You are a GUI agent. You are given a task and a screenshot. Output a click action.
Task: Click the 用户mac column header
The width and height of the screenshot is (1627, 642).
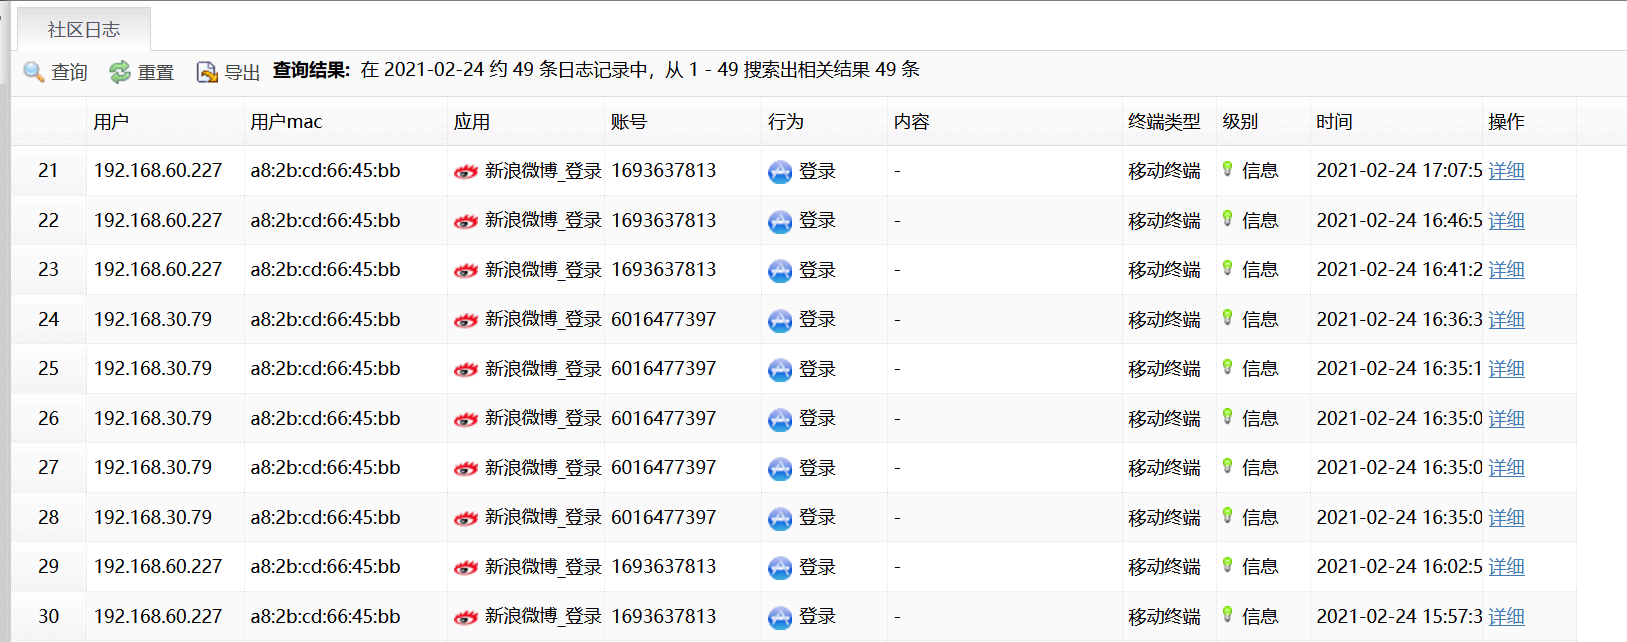click(x=286, y=122)
